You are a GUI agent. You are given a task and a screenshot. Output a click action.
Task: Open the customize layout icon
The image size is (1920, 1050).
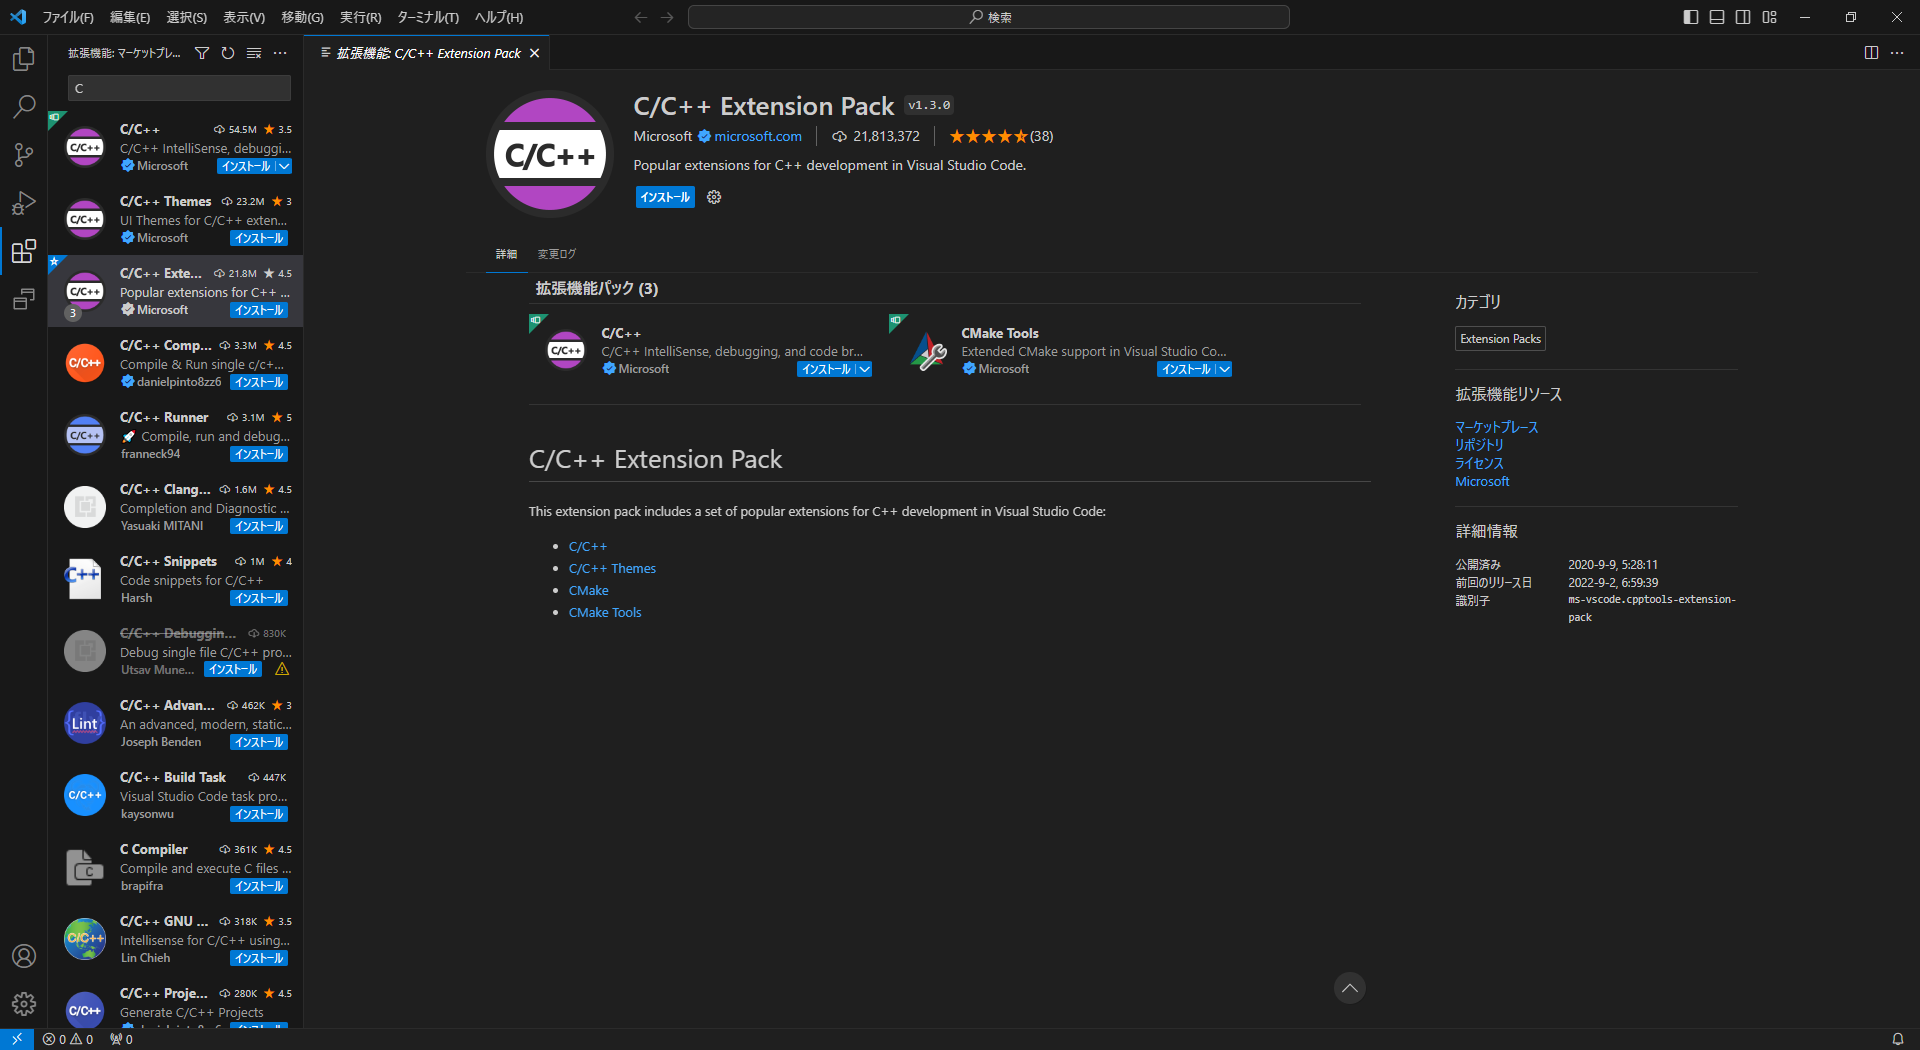point(1770,17)
